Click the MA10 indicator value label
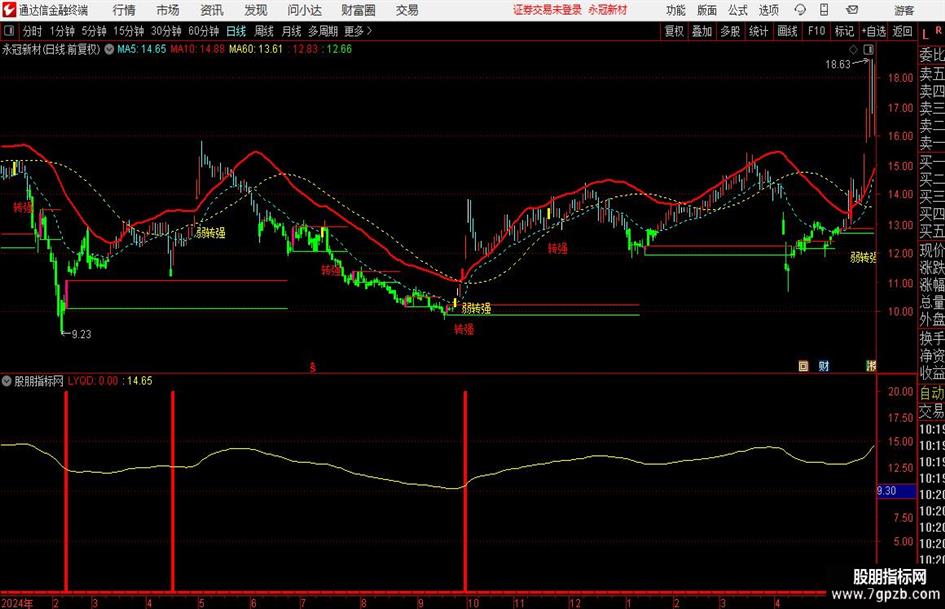 coord(197,49)
